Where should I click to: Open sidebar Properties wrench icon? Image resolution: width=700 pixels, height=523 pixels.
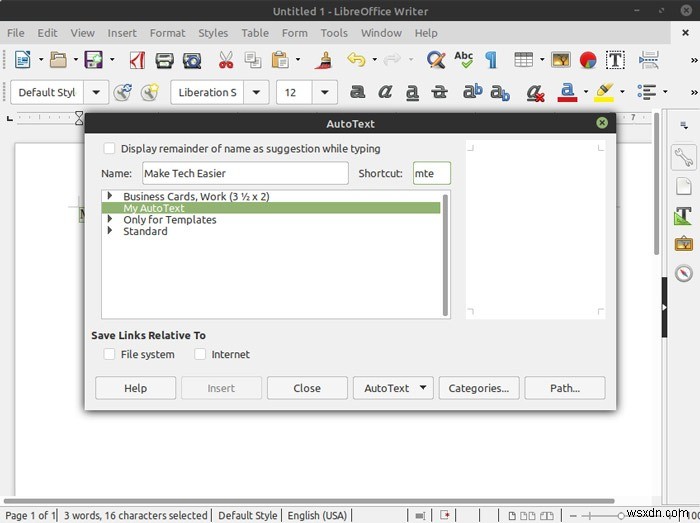tap(683, 157)
